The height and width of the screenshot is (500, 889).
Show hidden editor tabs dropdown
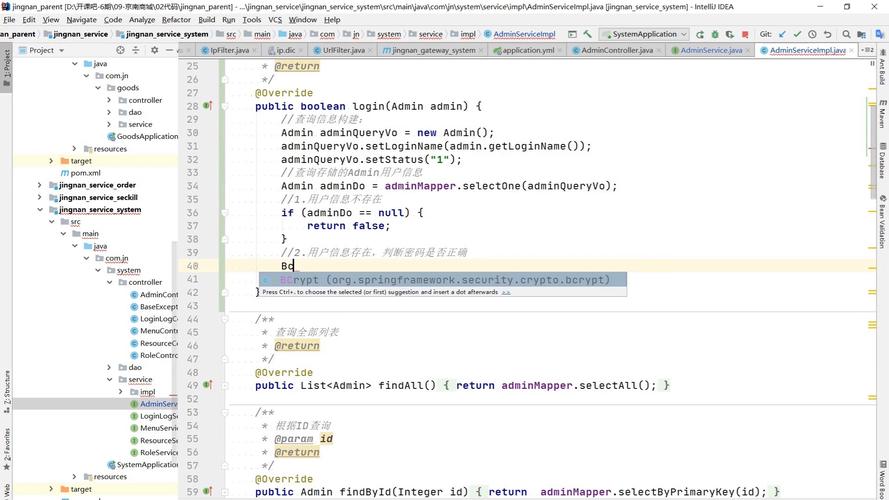(867, 50)
